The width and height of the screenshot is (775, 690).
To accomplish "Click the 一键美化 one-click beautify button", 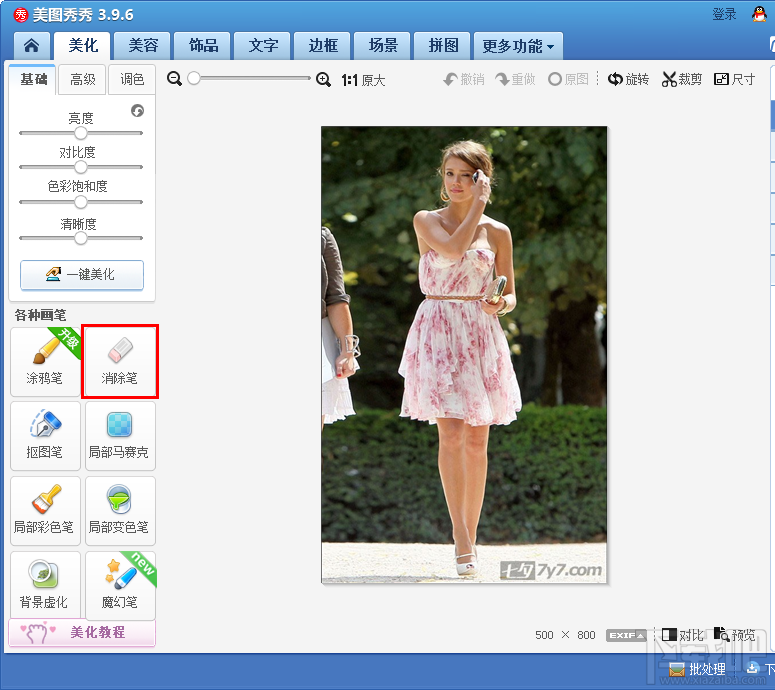I will click(x=82, y=274).
